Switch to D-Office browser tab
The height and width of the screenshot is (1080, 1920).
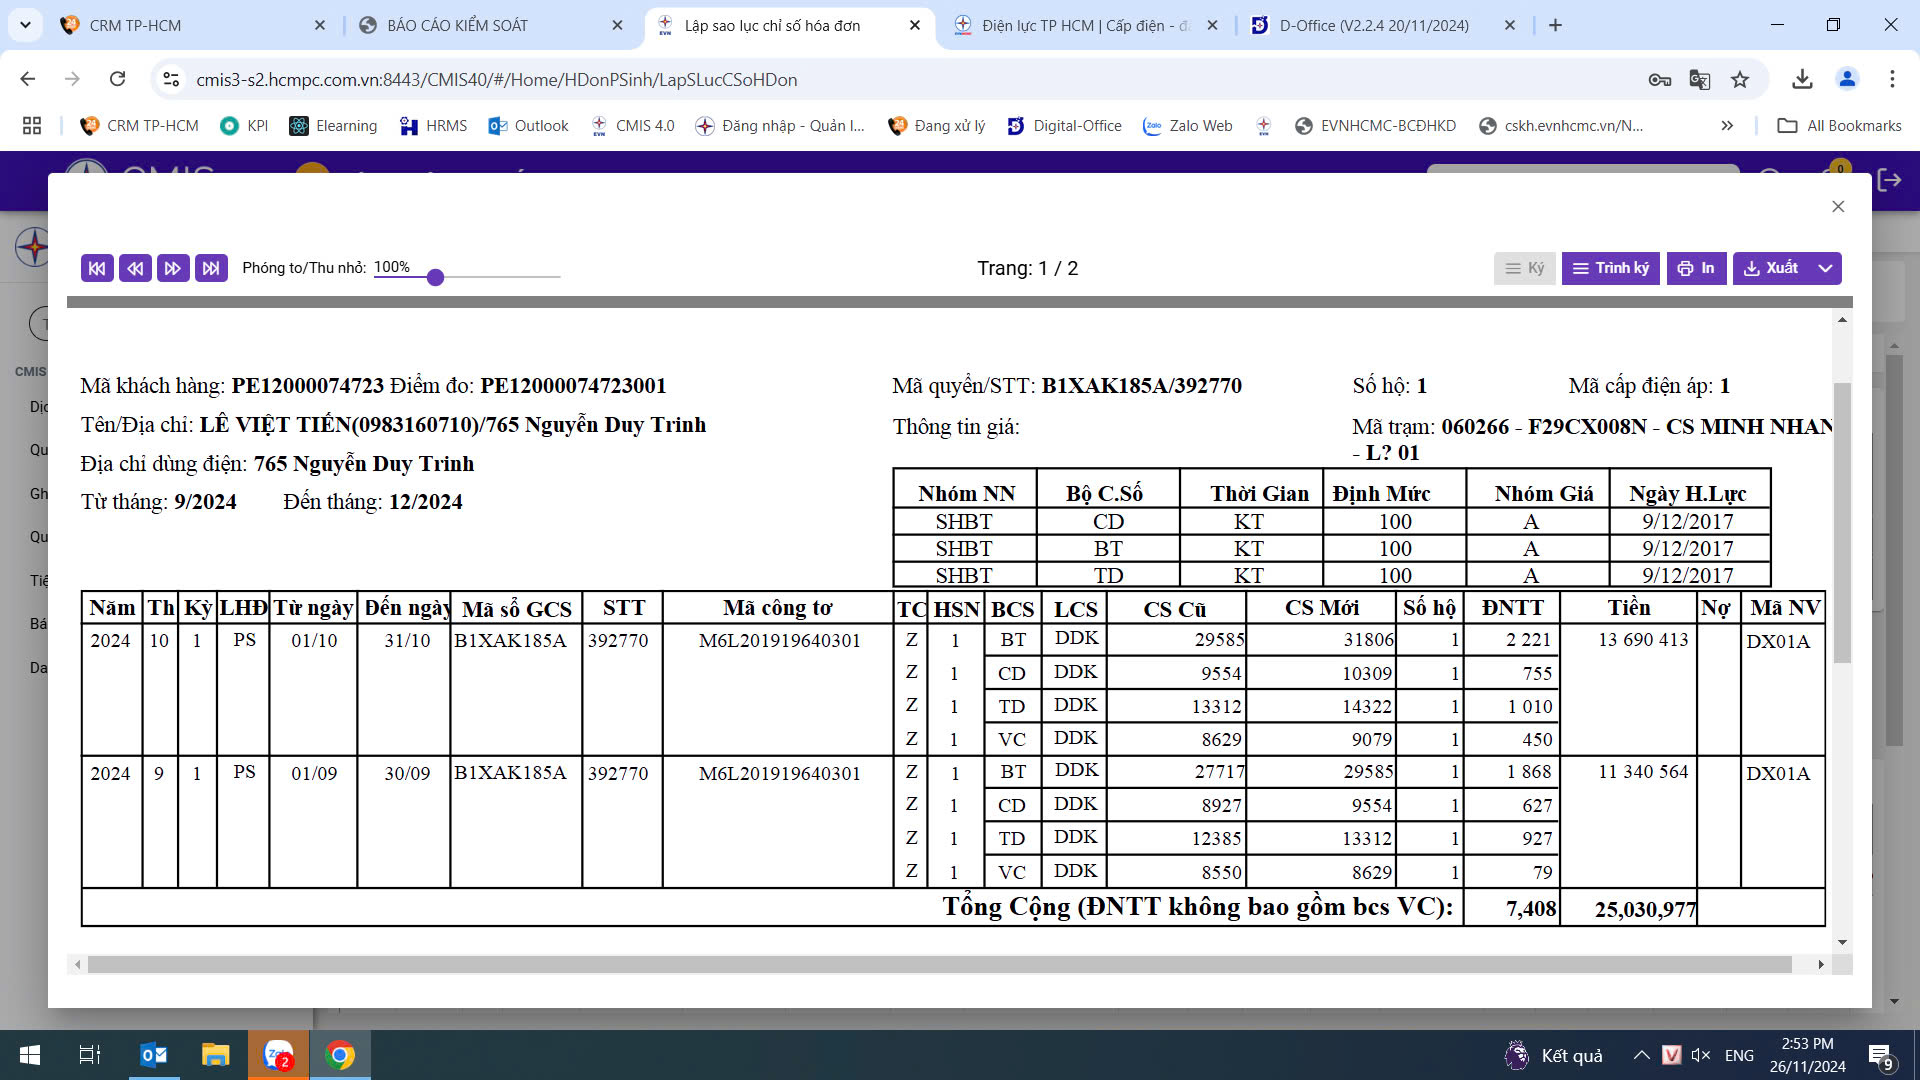pyautogui.click(x=1374, y=25)
